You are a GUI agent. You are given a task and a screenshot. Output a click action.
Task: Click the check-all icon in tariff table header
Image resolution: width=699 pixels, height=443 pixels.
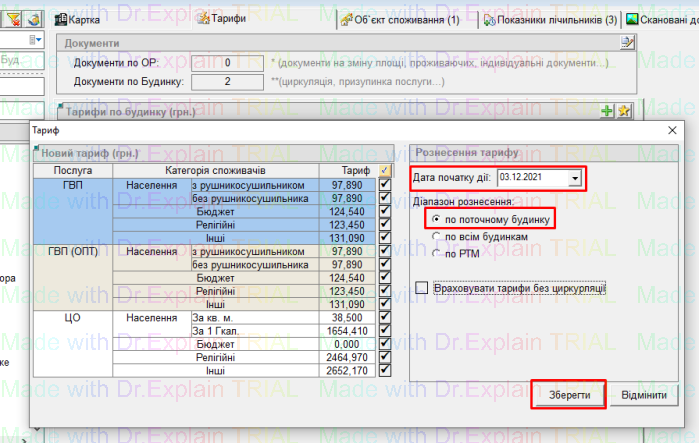[x=385, y=170]
